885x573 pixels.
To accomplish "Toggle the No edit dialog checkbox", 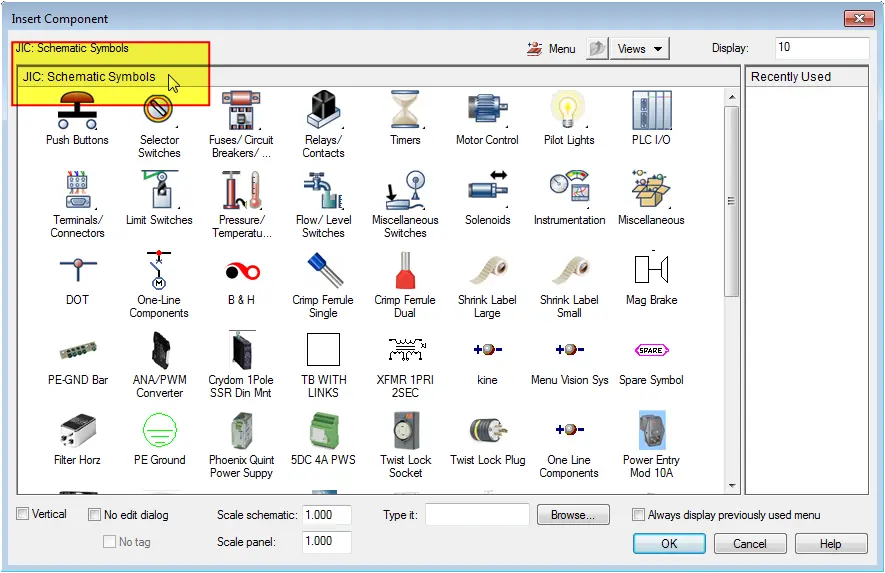I will coord(95,515).
